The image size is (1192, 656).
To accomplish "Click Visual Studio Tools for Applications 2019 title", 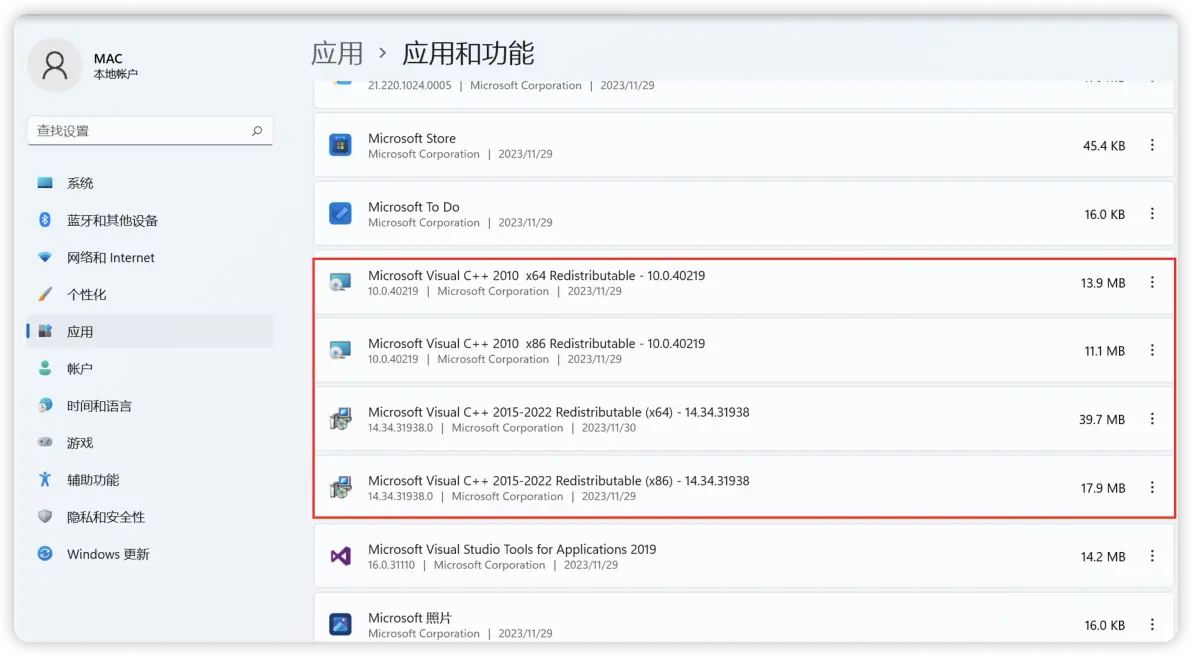I will coord(512,549).
